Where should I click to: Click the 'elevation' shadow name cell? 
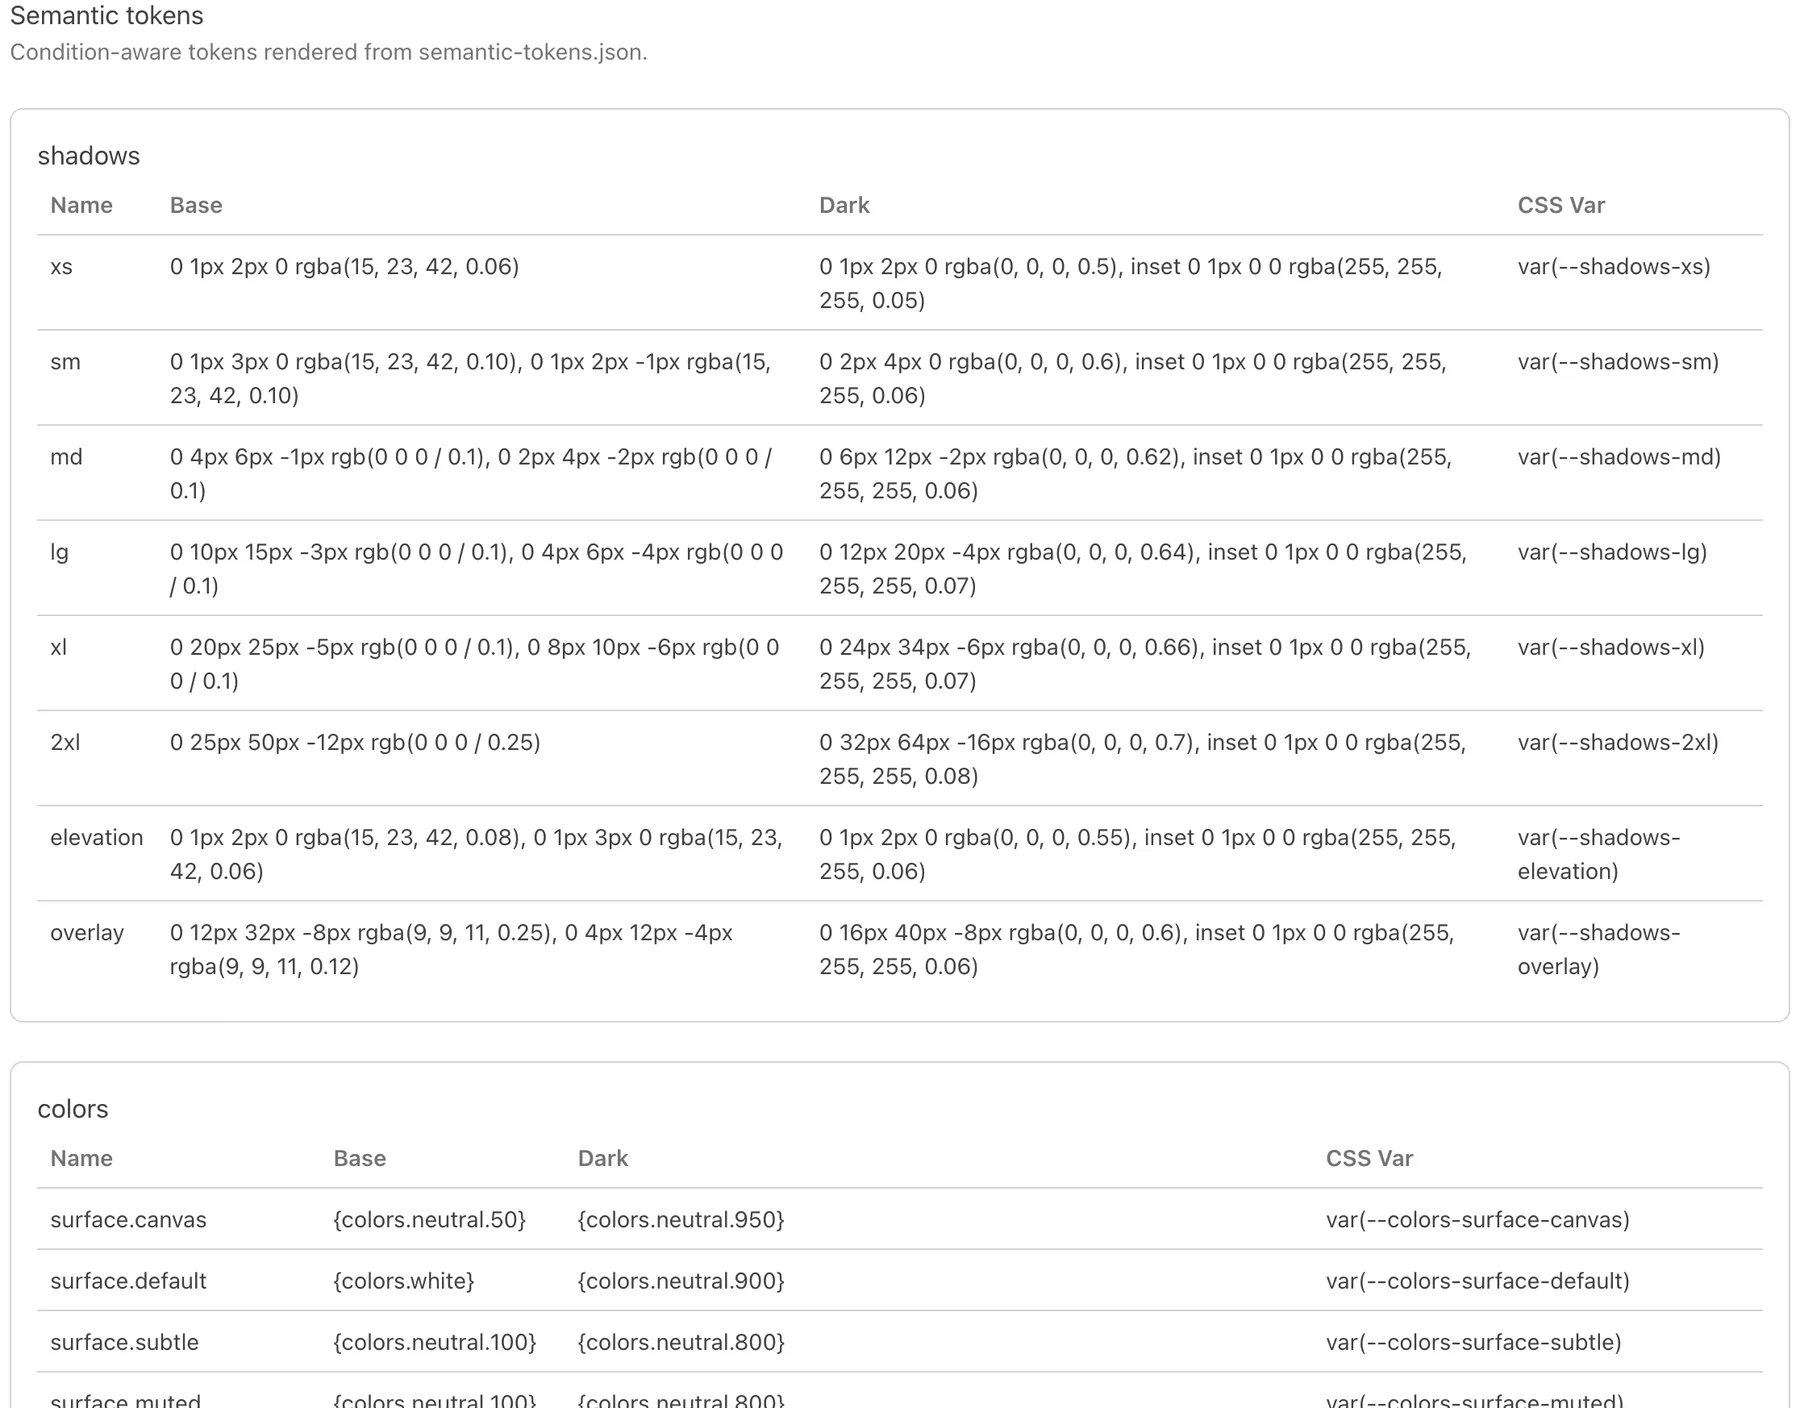pos(97,837)
